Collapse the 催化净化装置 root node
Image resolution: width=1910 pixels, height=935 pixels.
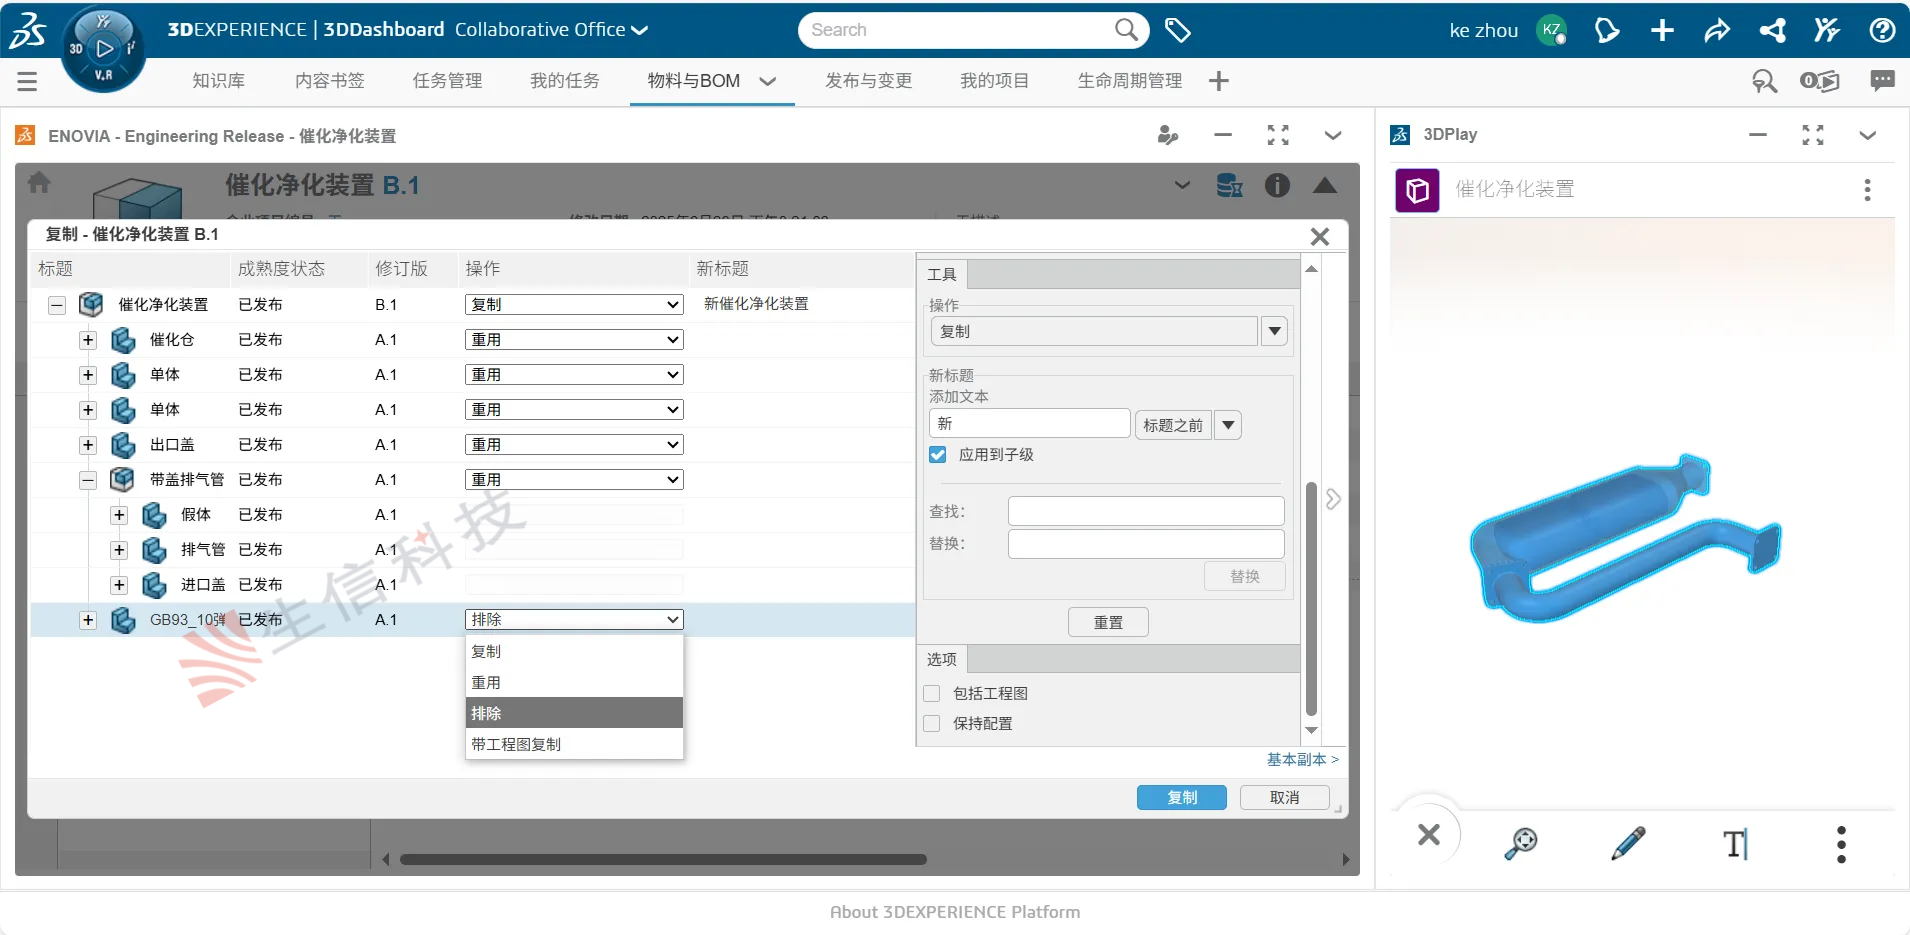(57, 305)
